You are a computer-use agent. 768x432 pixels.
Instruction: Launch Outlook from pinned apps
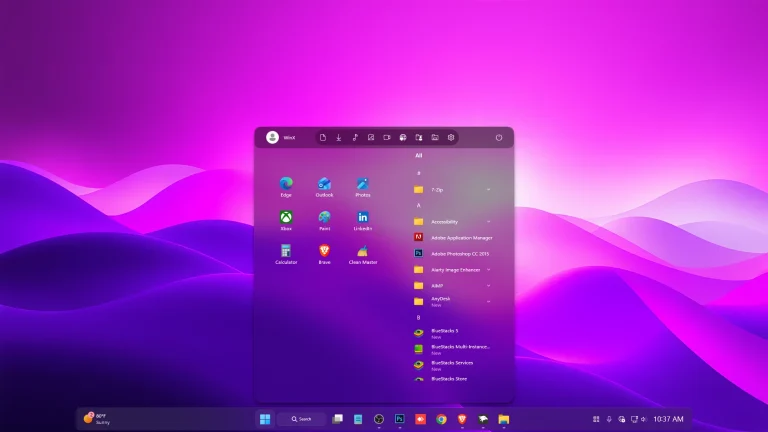coord(324,187)
